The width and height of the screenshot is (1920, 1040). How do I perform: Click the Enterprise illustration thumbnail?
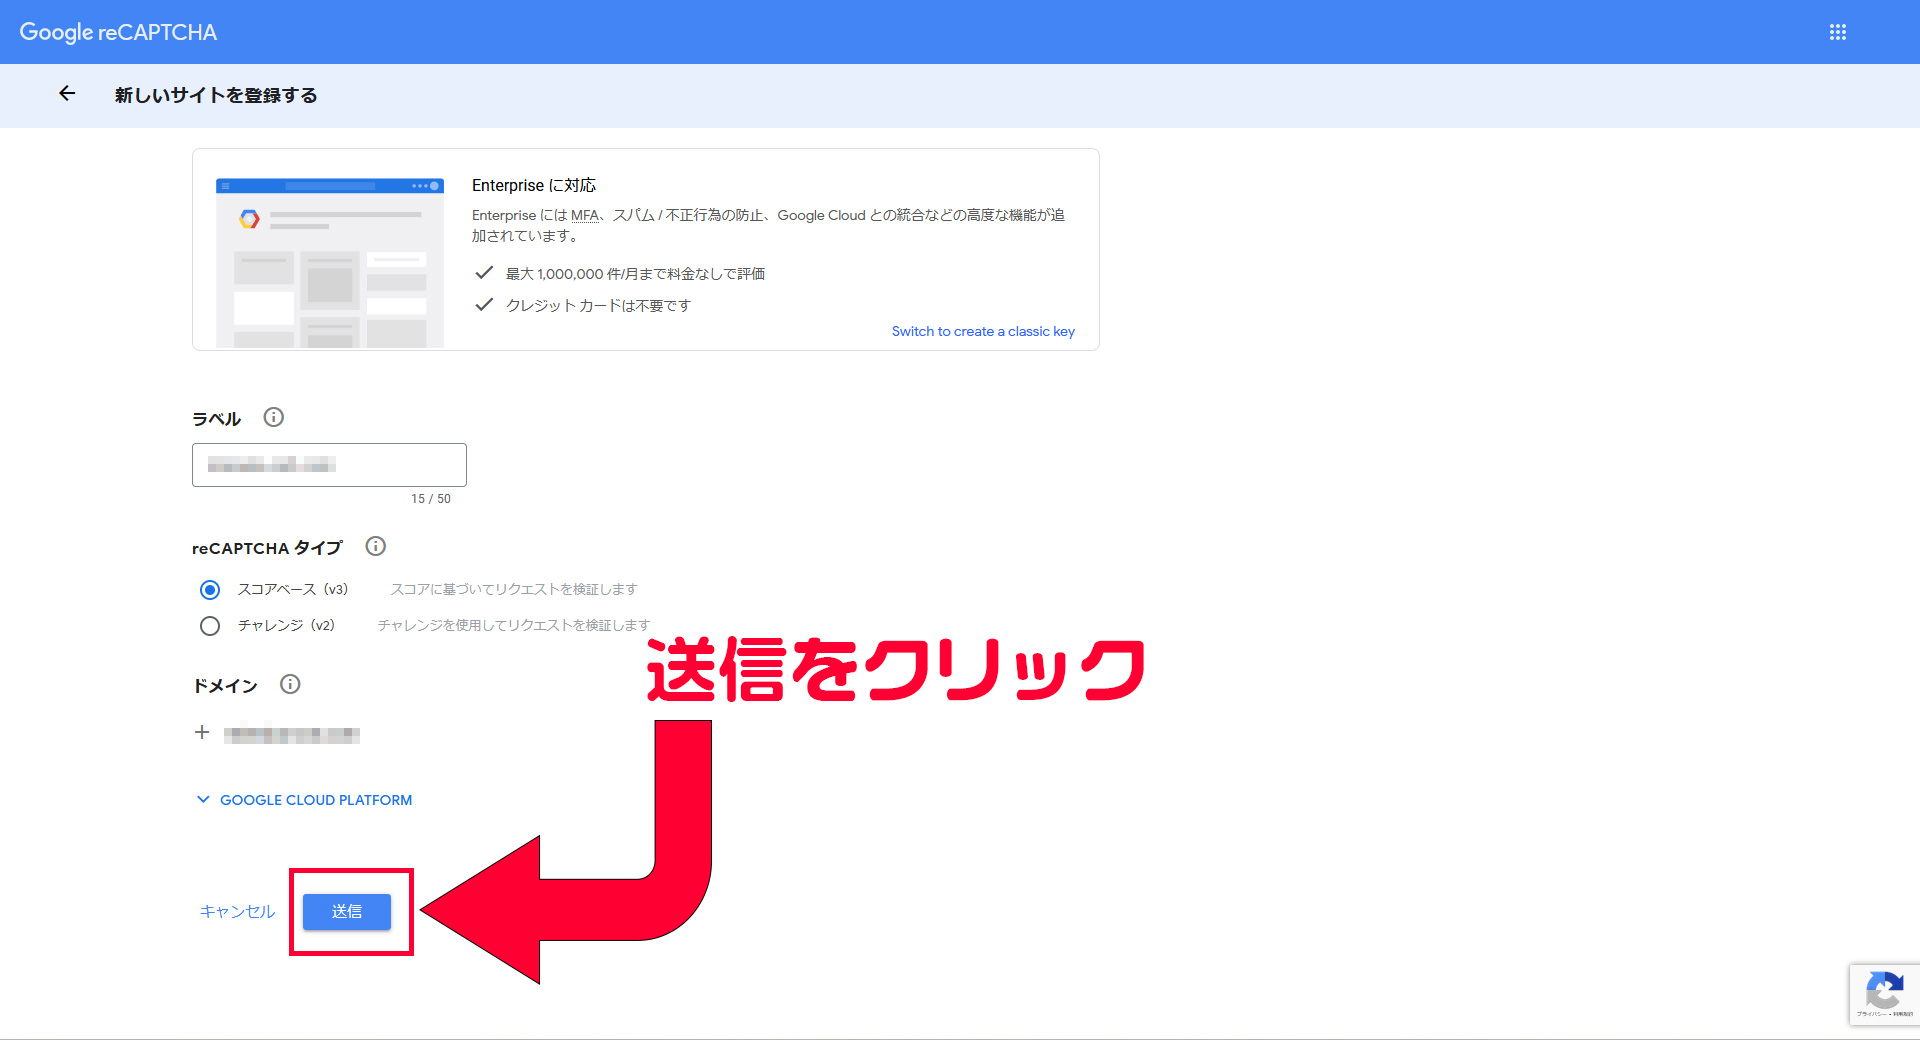[330, 262]
